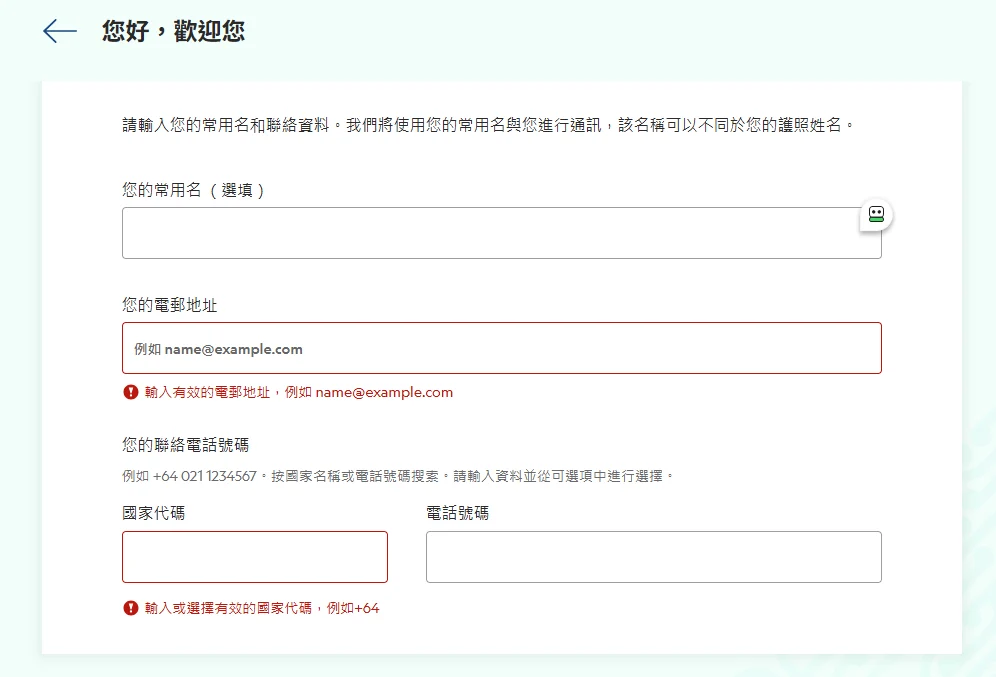Click the country code error alert icon
Image resolution: width=996 pixels, height=677 pixels.
click(131, 608)
